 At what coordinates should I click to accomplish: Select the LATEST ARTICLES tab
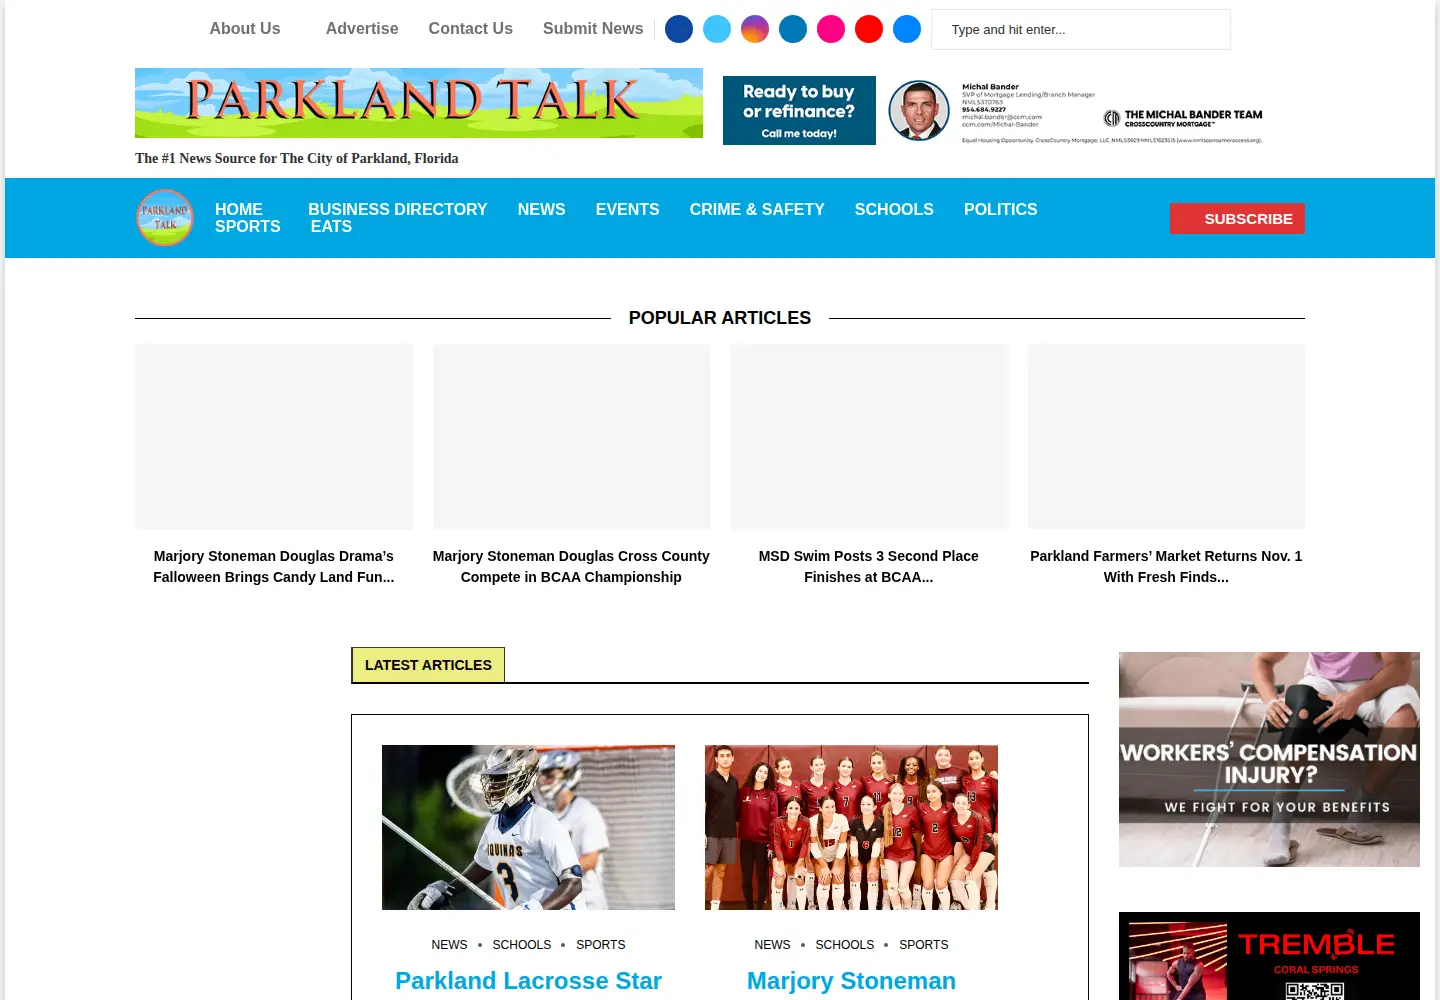(x=428, y=665)
